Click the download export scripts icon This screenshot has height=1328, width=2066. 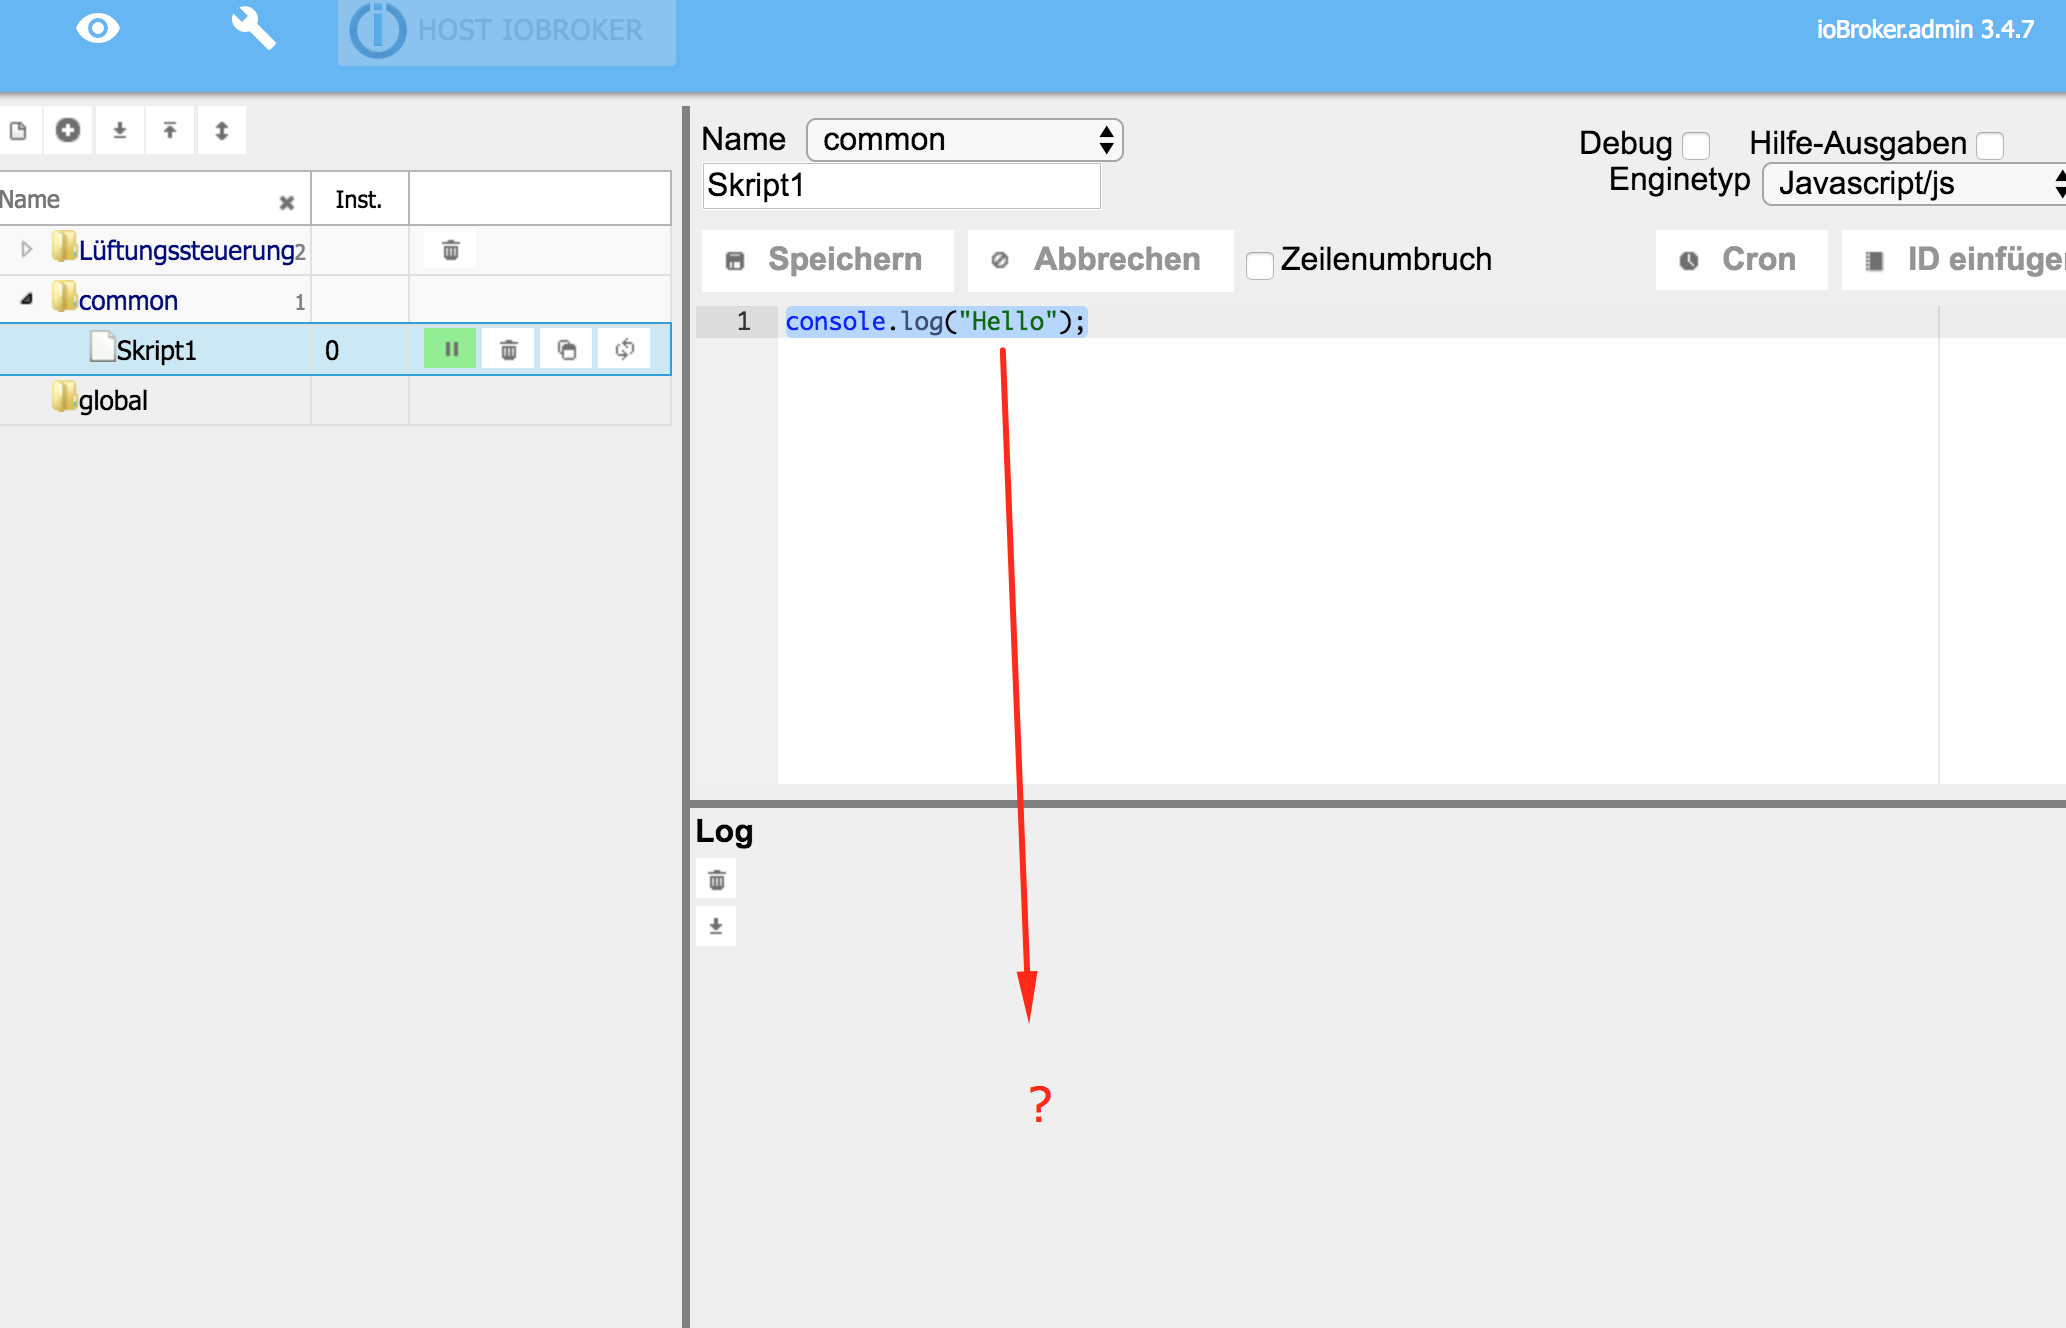(120, 130)
